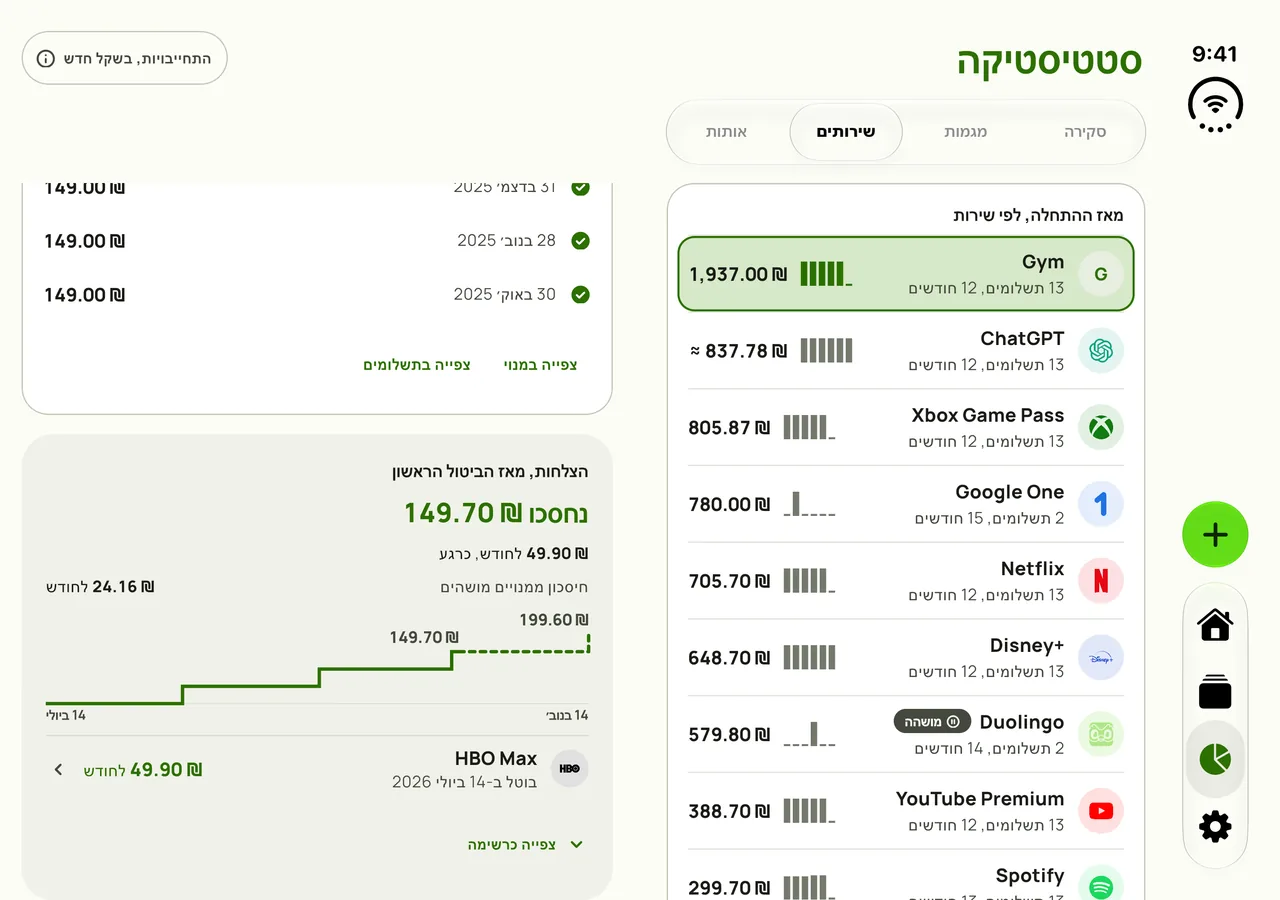1280x900 pixels.
Task: Click the Disney+ logo icon
Action: [1101, 658]
